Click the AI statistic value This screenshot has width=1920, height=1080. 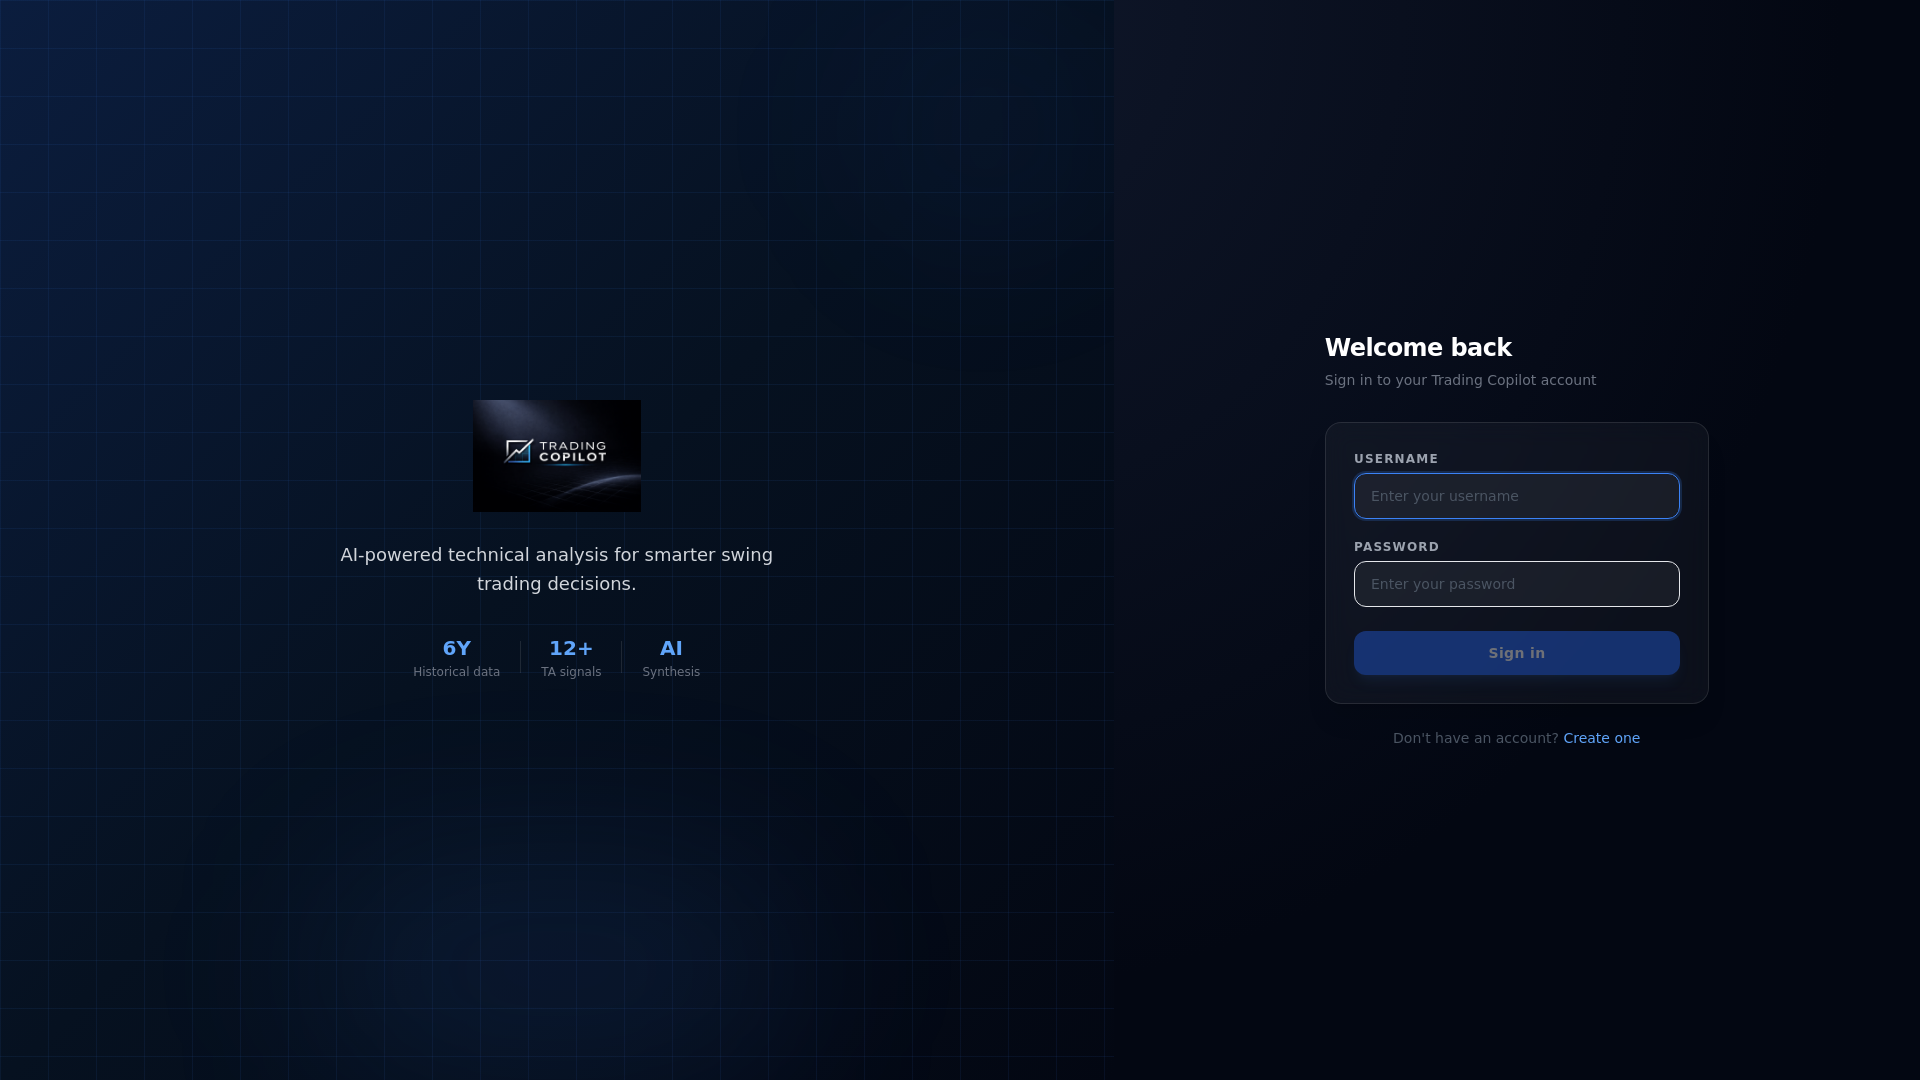click(671, 648)
